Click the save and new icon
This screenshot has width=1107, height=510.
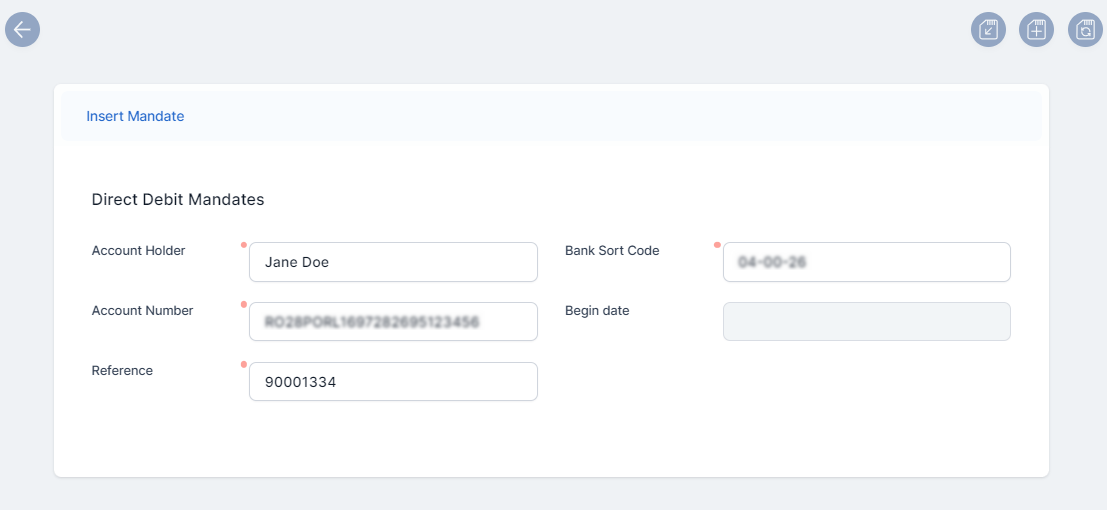click(1036, 30)
